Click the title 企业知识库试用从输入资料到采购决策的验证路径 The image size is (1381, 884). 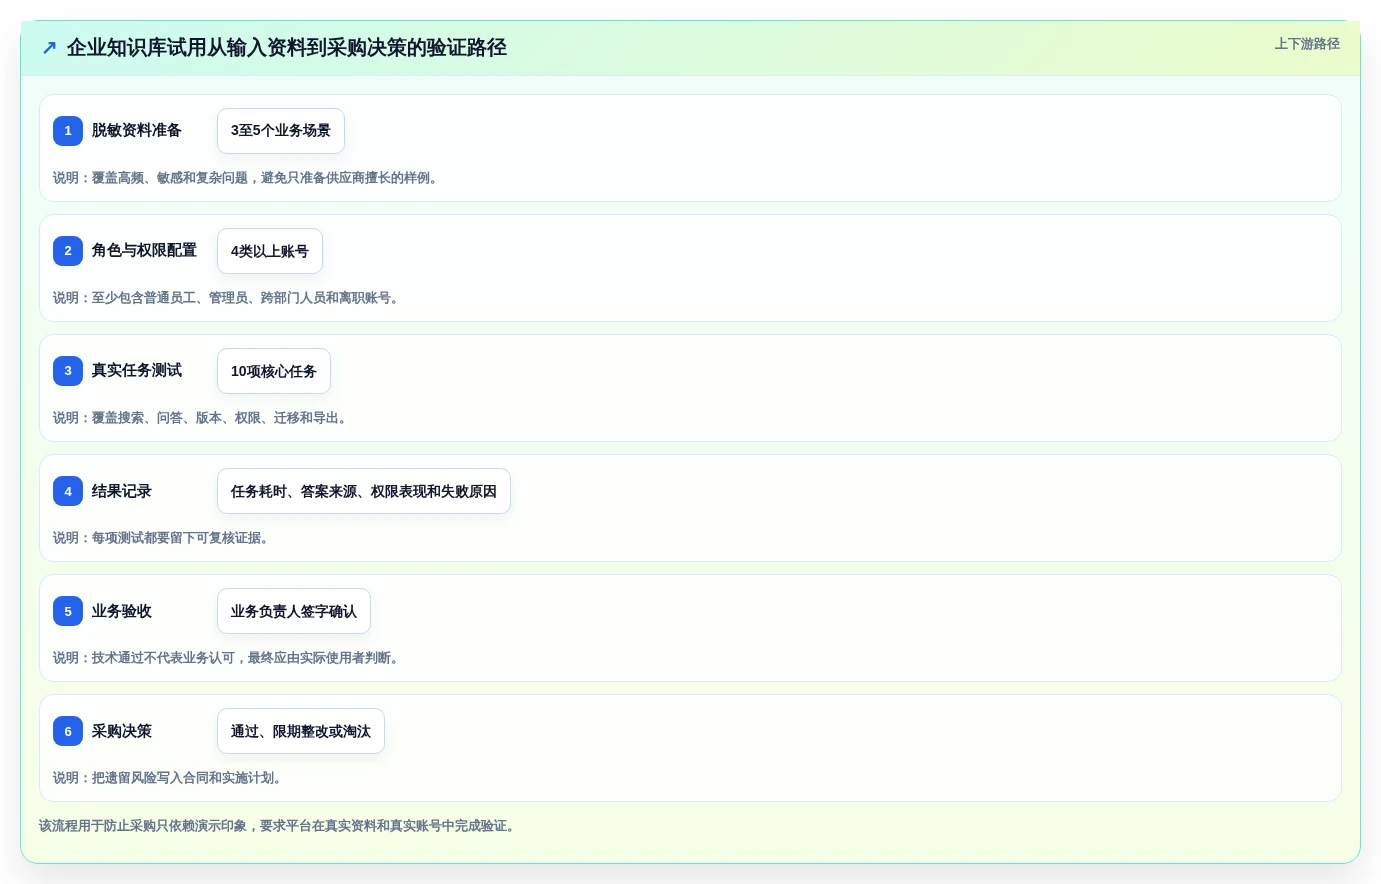pos(287,48)
